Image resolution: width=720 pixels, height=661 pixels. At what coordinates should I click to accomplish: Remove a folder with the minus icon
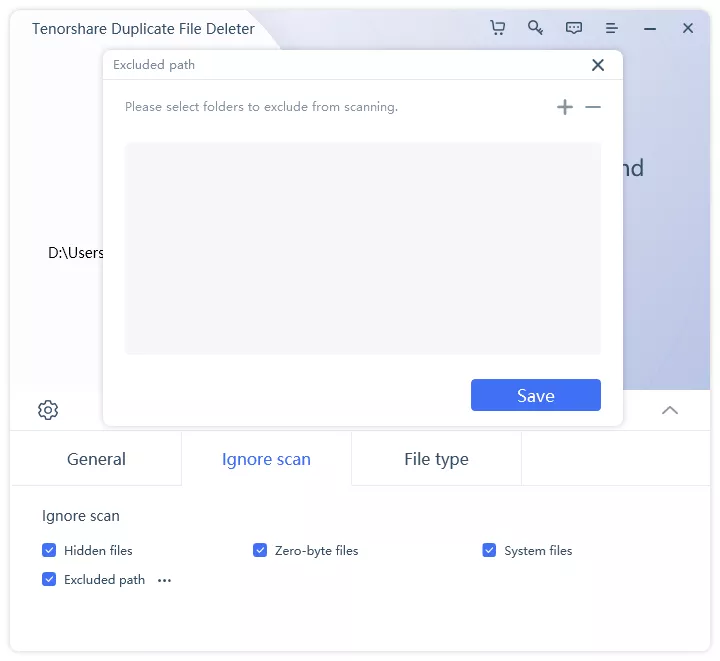tap(593, 107)
